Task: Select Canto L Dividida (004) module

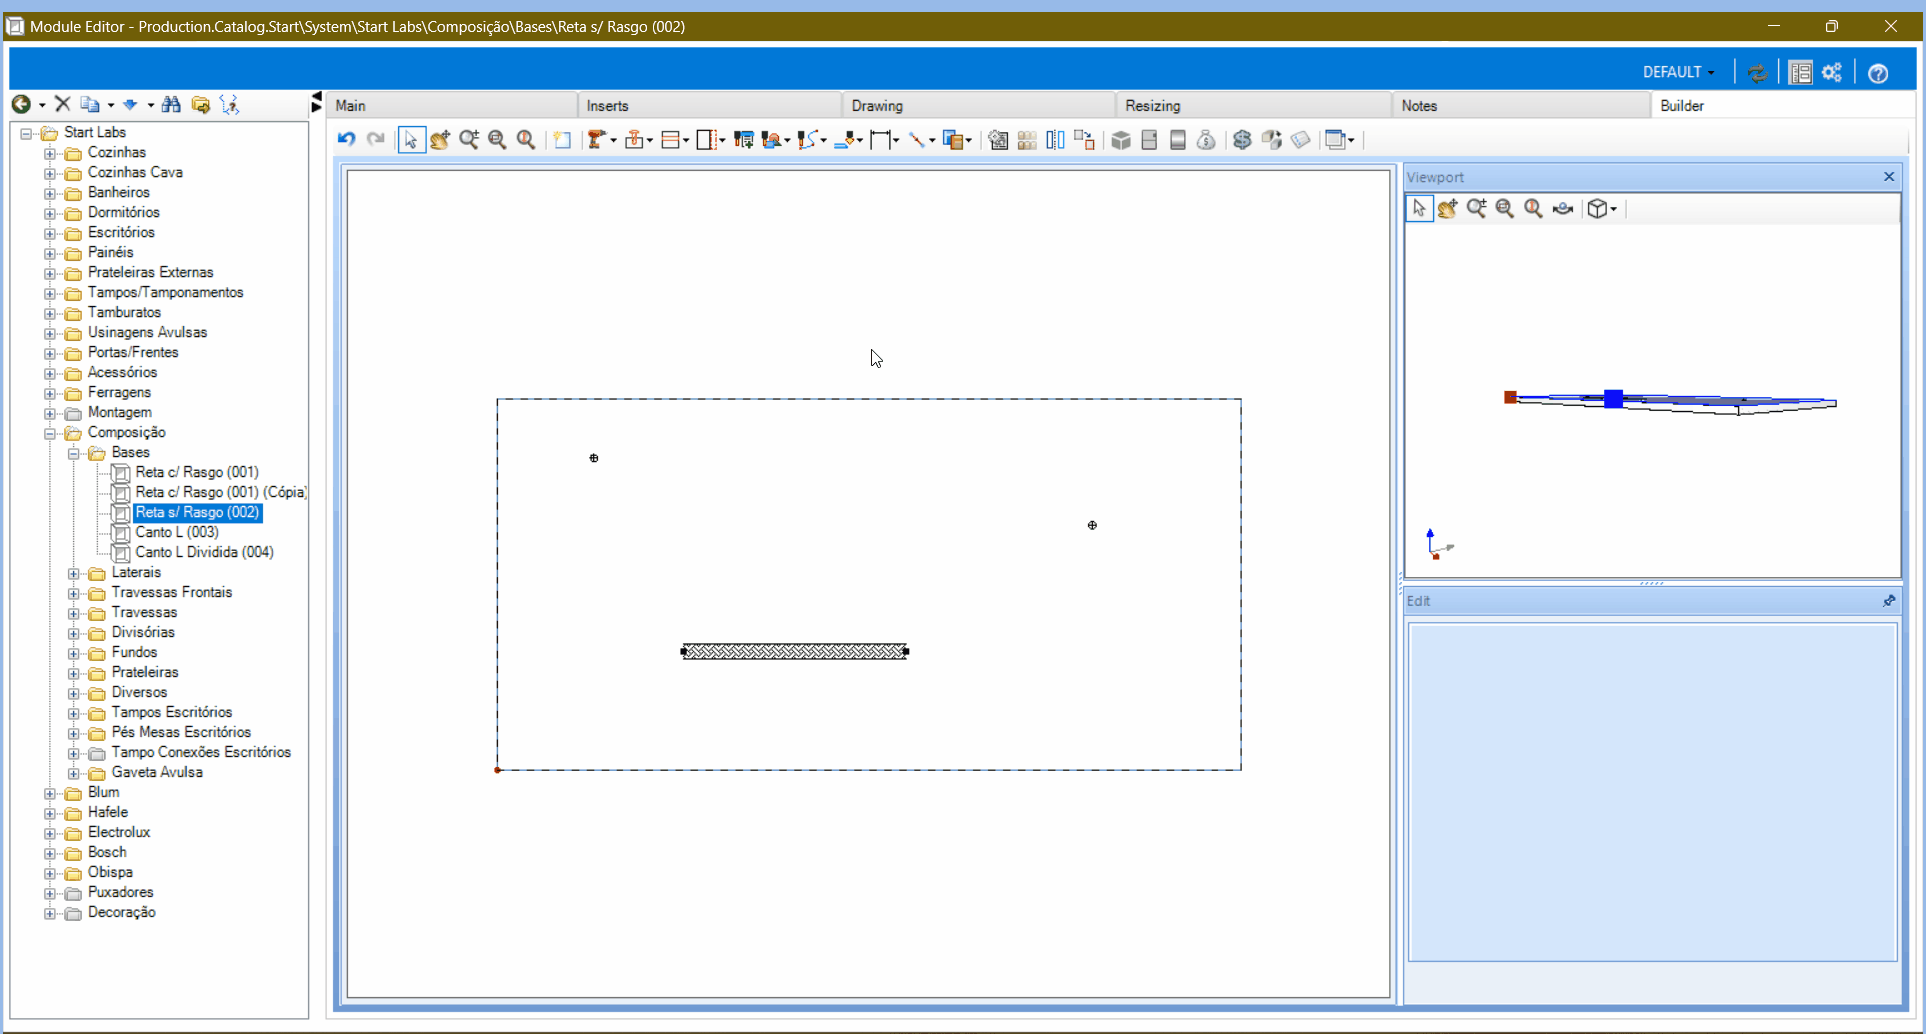Action: pyautogui.click(x=204, y=552)
